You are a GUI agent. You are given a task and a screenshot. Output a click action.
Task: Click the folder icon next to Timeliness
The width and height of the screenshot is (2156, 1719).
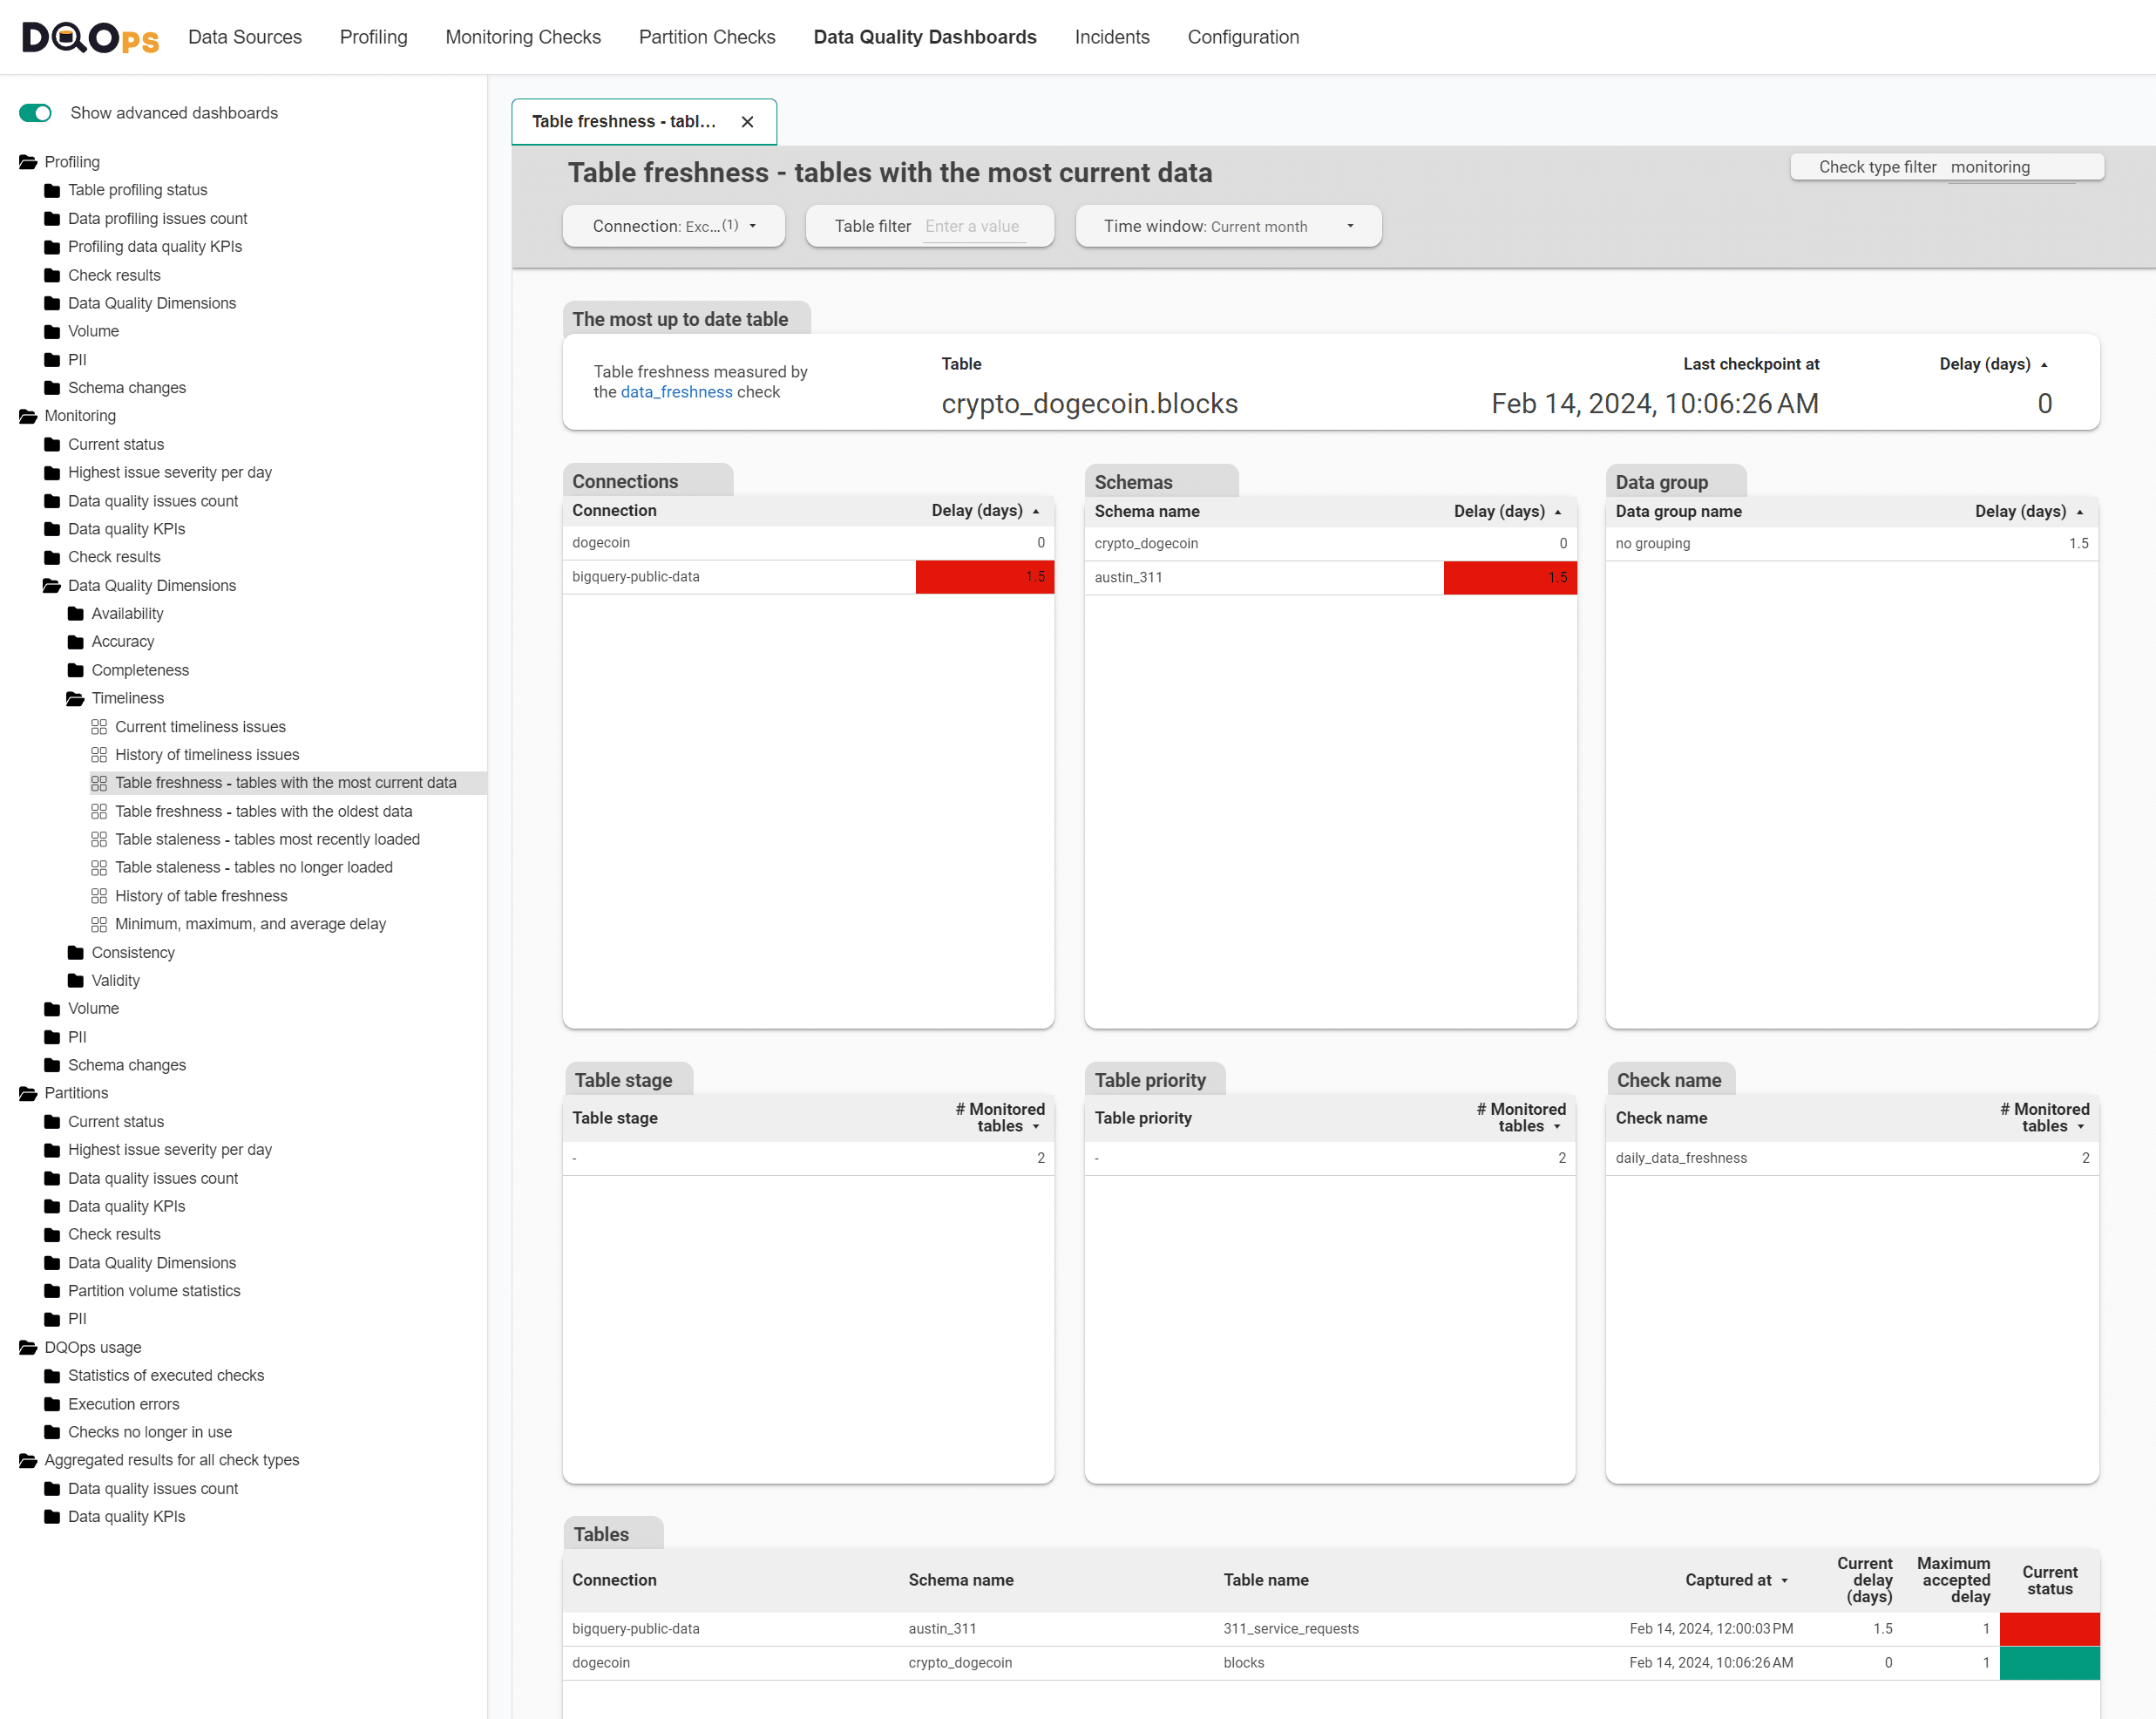click(76, 698)
